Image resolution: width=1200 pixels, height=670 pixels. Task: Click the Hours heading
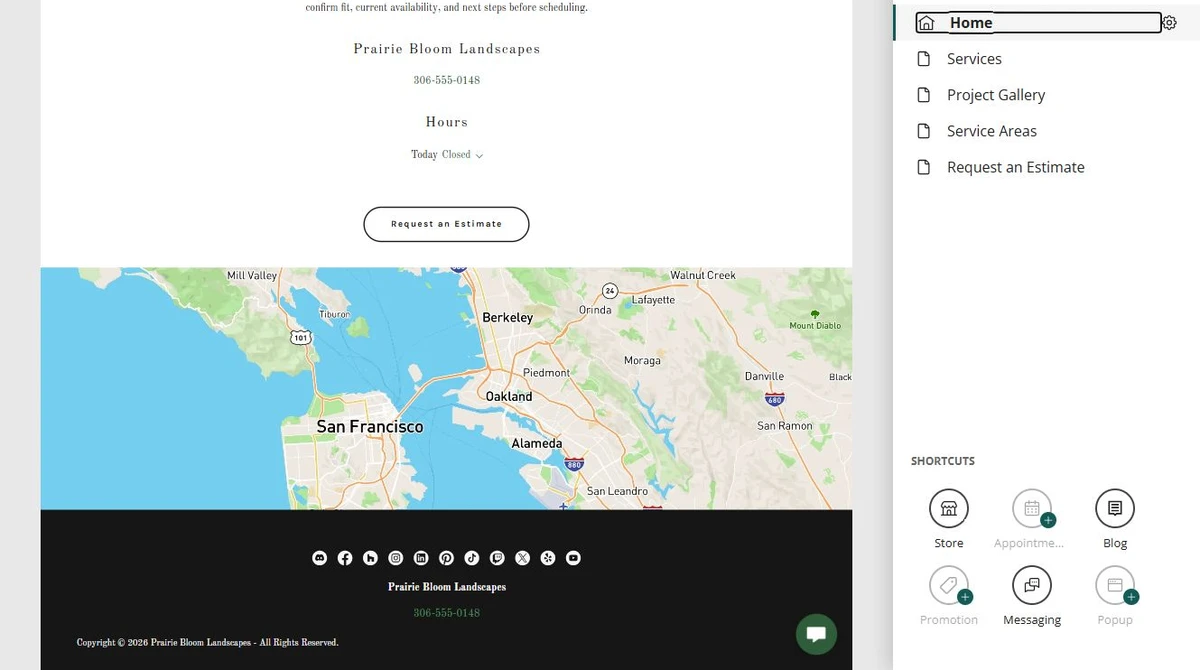click(446, 122)
